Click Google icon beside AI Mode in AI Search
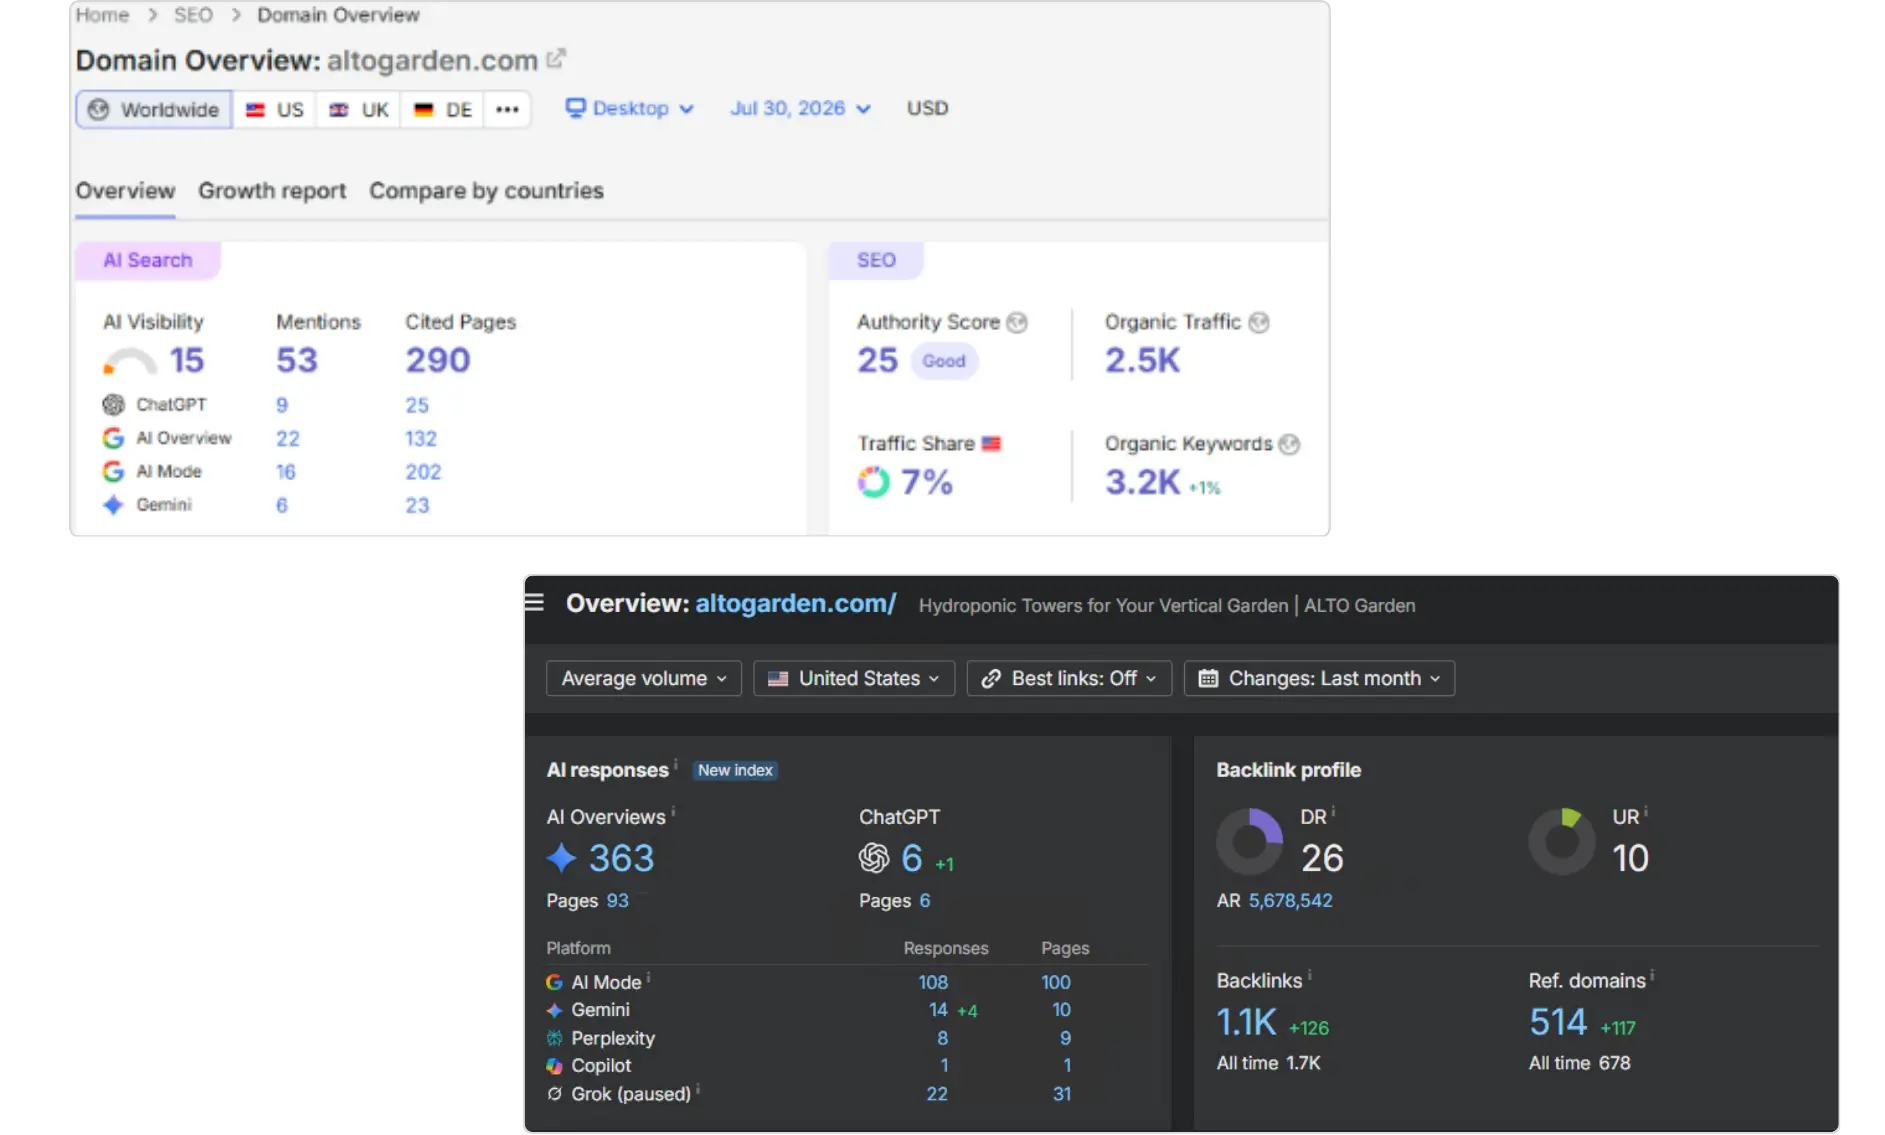1885x1135 pixels. (113, 471)
